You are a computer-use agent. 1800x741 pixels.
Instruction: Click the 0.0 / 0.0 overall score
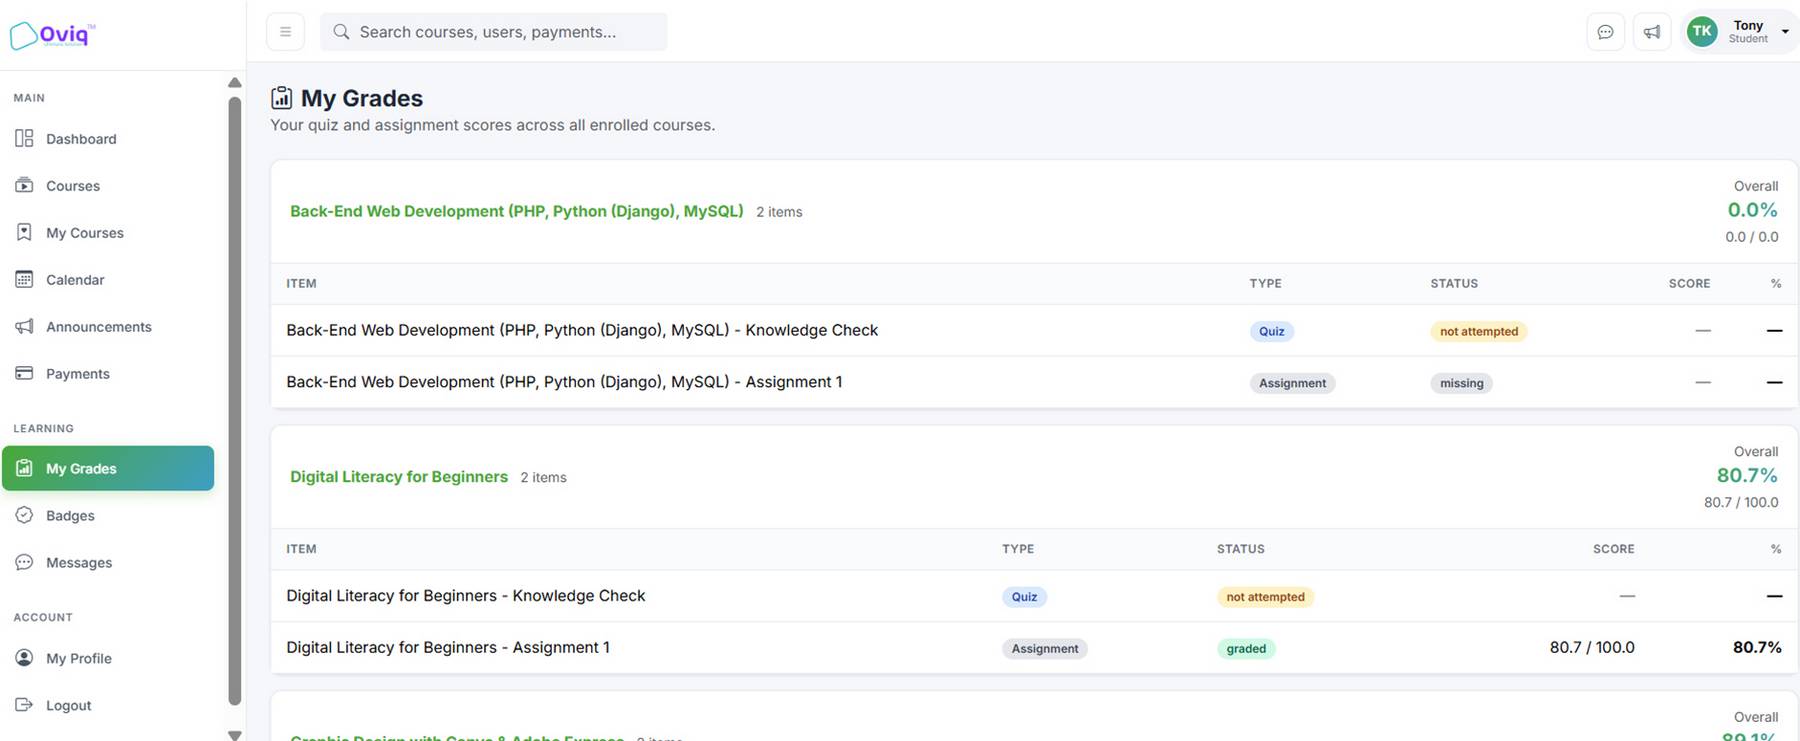1751,237
